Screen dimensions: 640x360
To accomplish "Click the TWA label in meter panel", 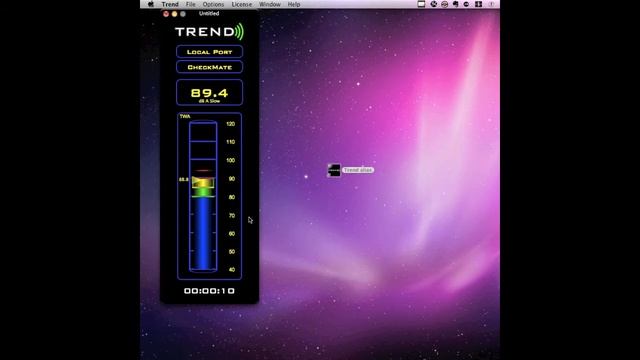I will [x=185, y=116].
